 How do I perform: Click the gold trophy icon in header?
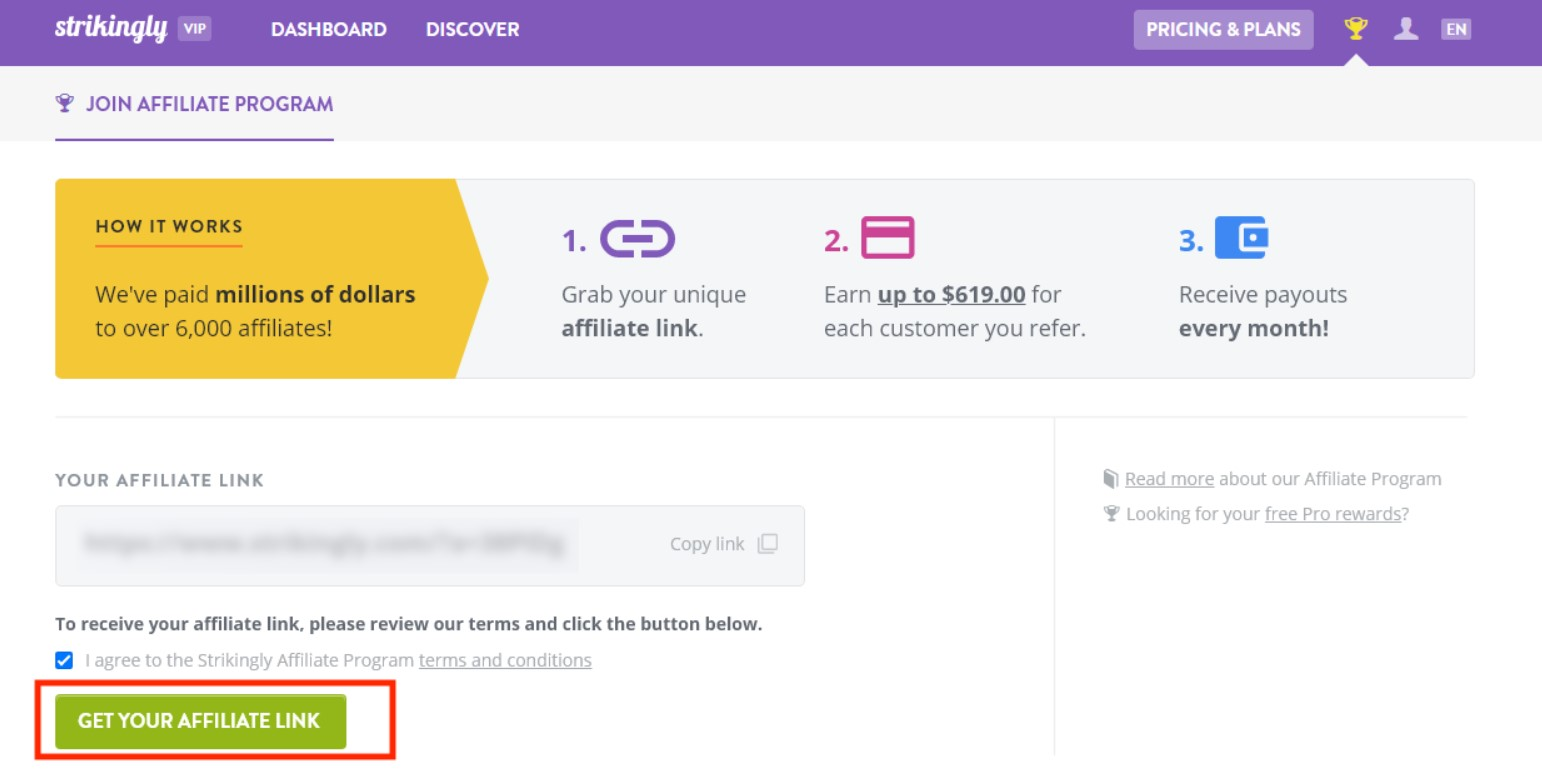pos(1355,29)
